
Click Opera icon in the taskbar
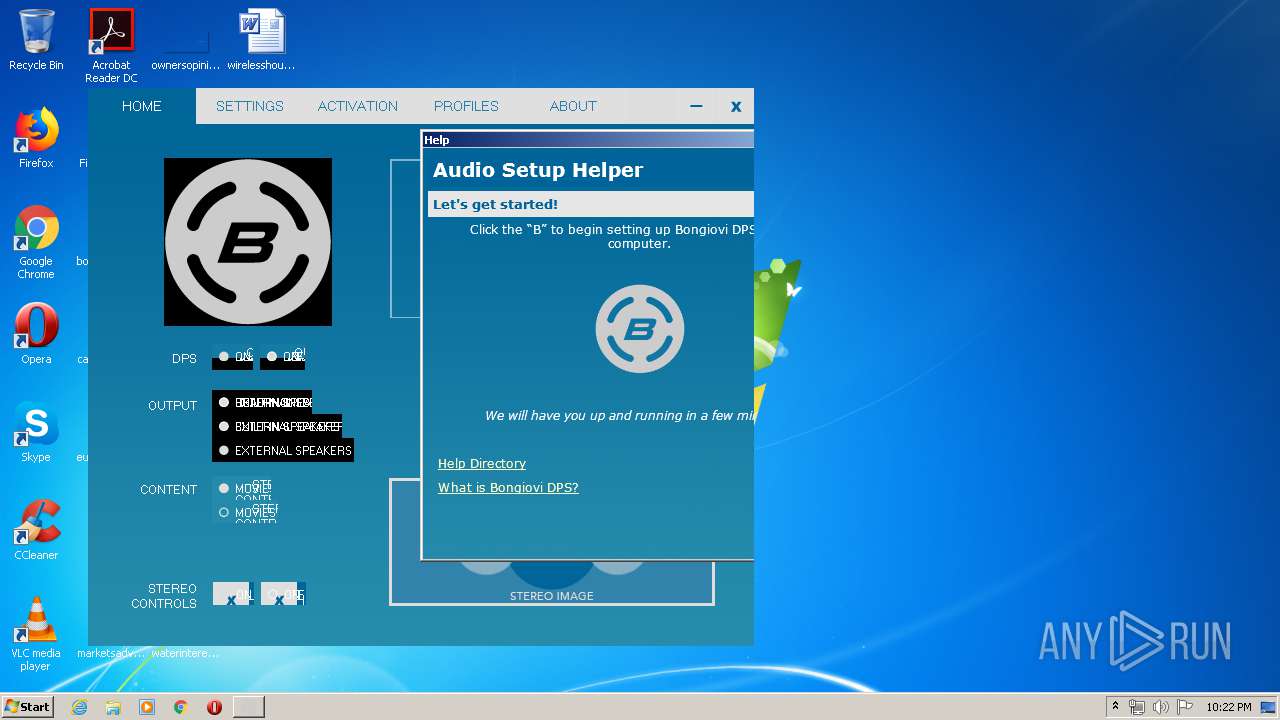(x=214, y=707)
